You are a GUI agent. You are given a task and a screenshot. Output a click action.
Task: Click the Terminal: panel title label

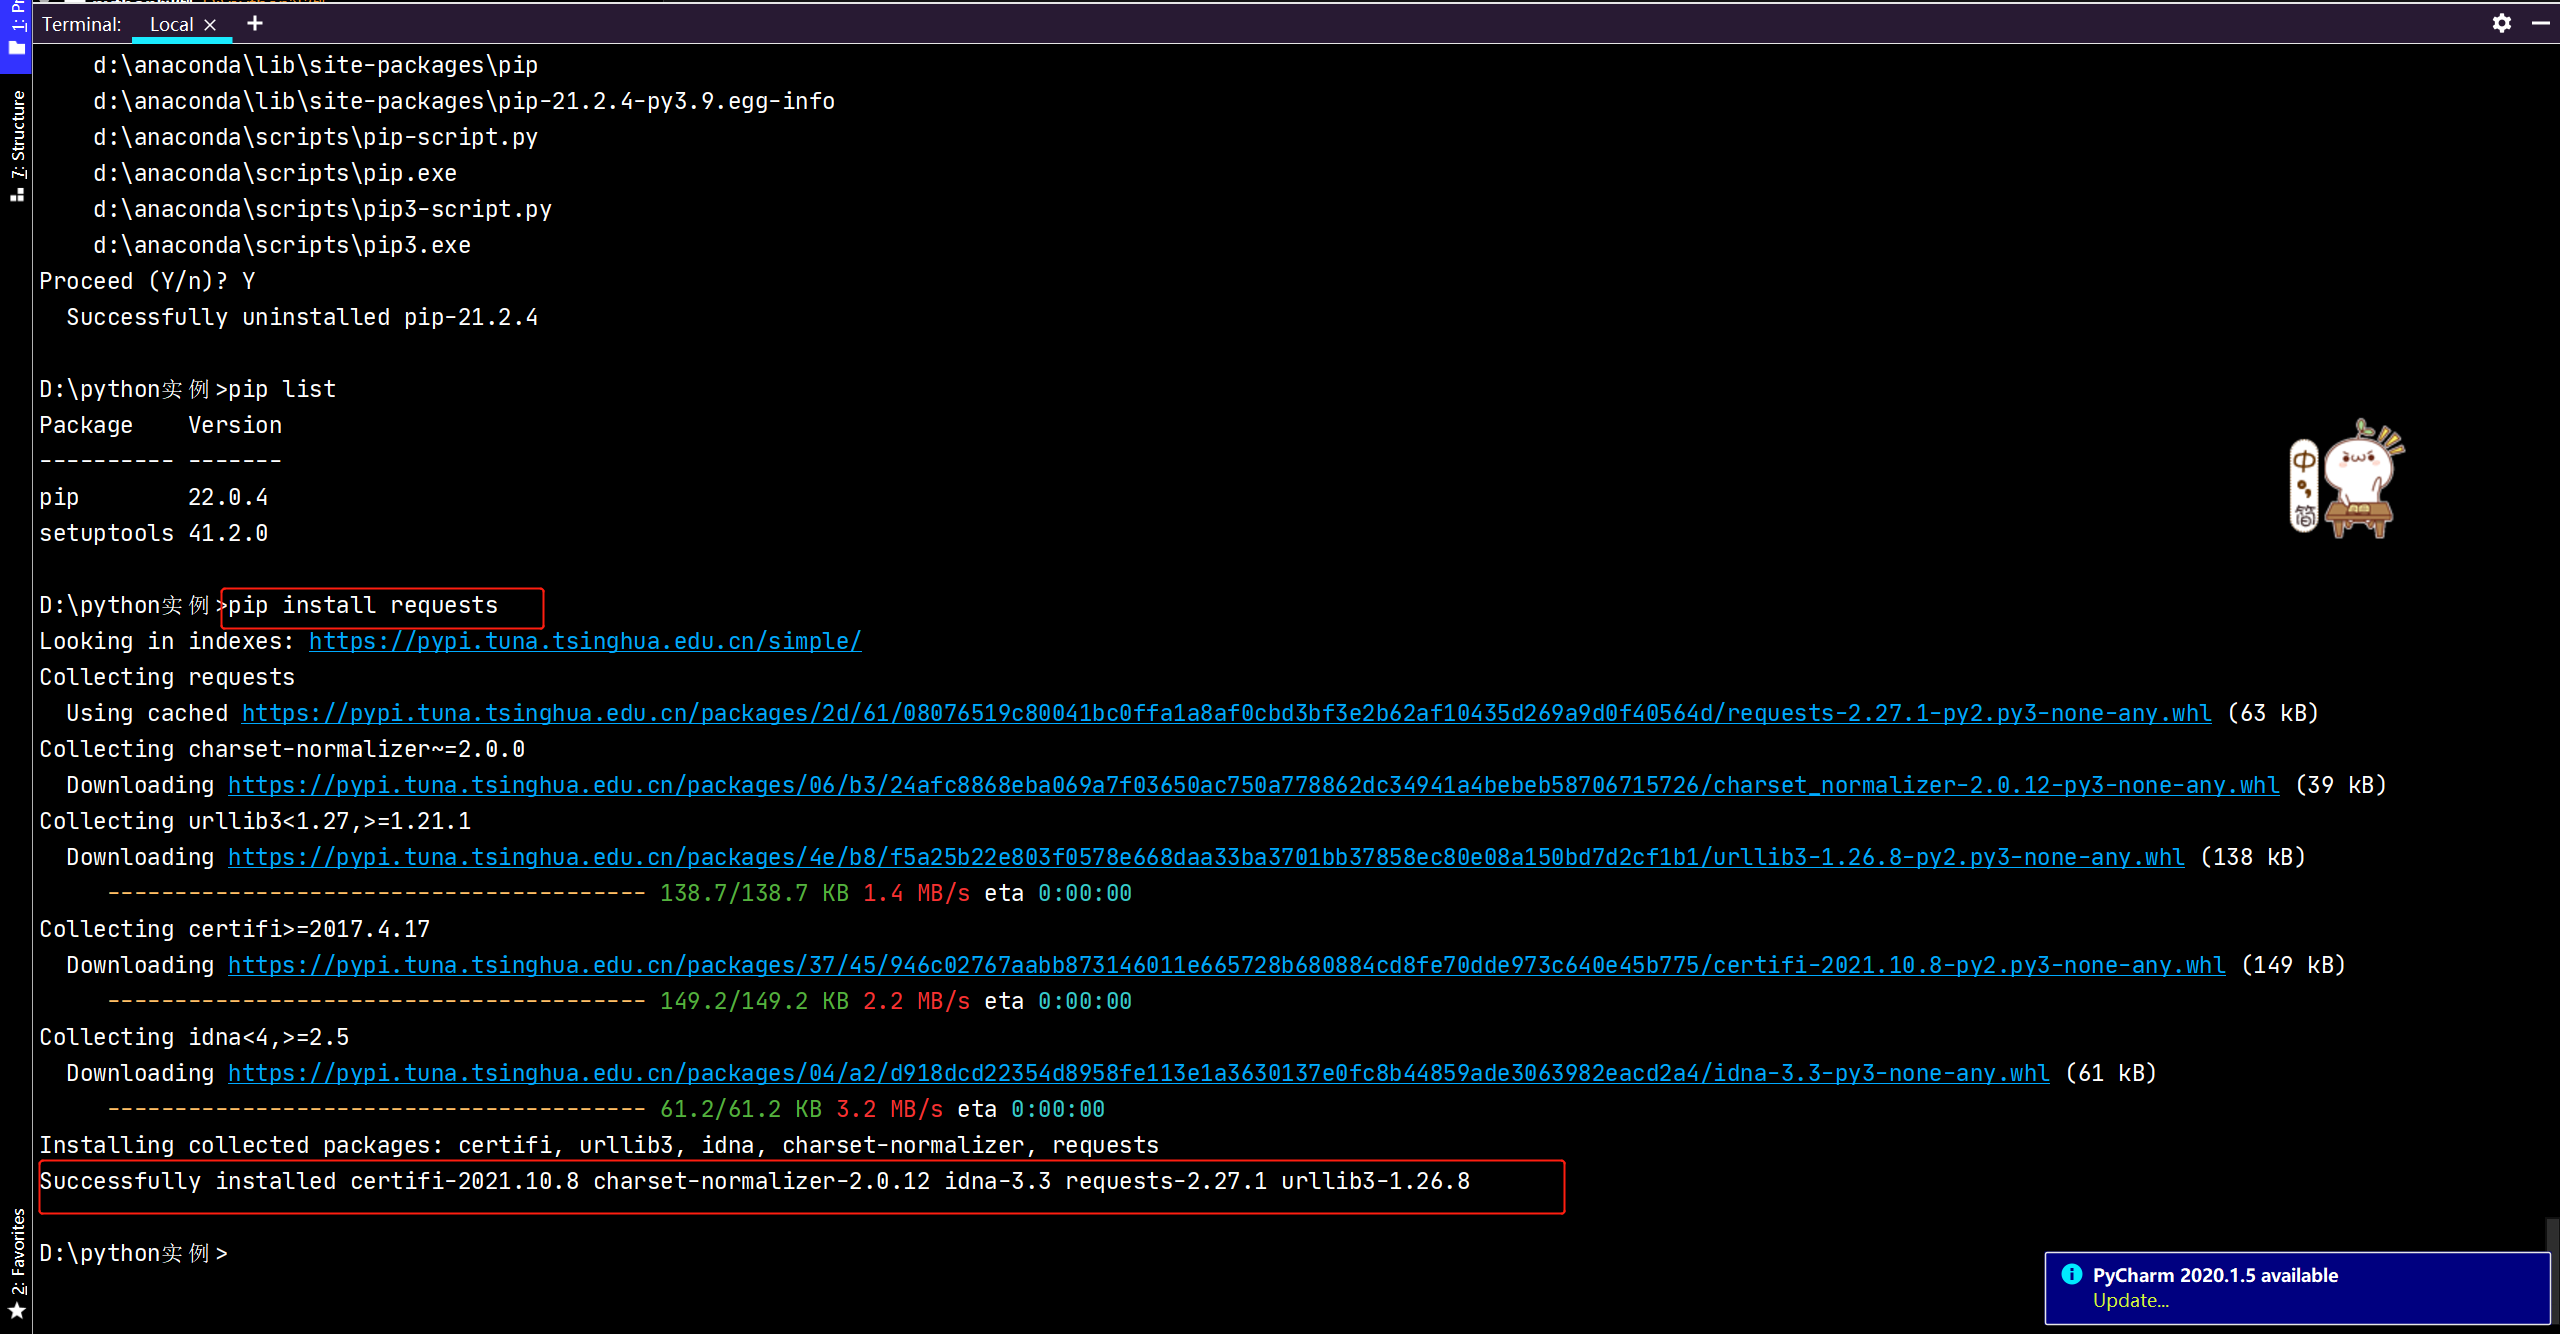(81, 25)
